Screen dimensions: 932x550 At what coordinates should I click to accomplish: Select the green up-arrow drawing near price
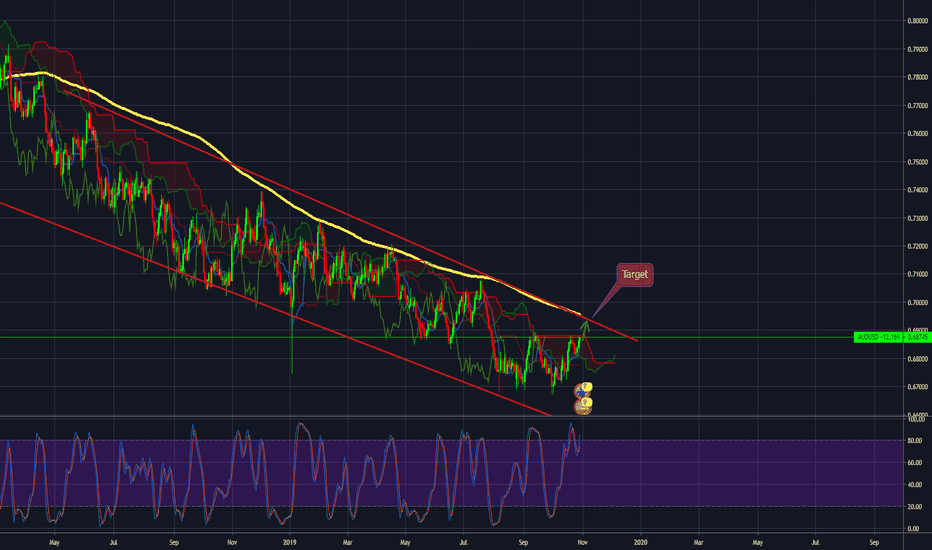click(585, 328)
